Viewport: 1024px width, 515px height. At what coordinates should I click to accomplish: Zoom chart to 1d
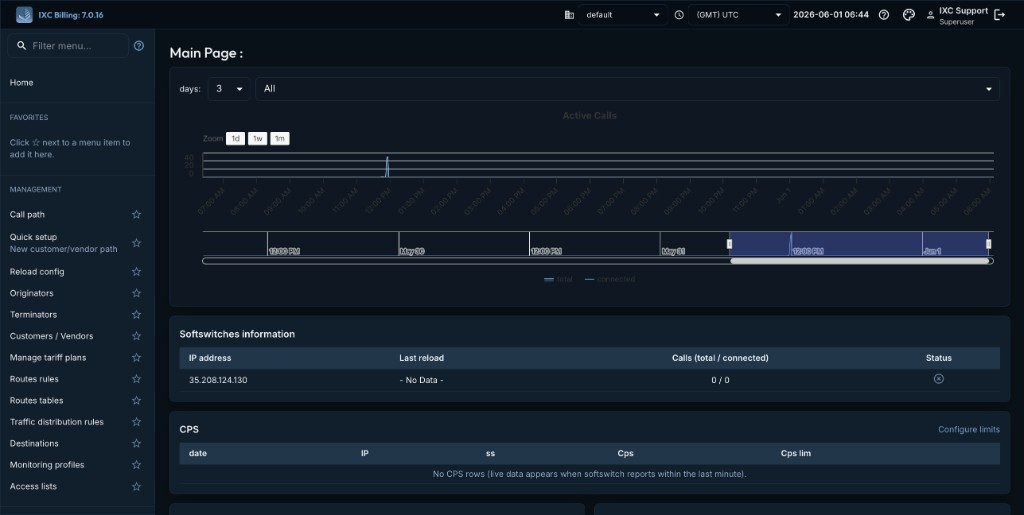pyautogui.click(x=235, y=138)
